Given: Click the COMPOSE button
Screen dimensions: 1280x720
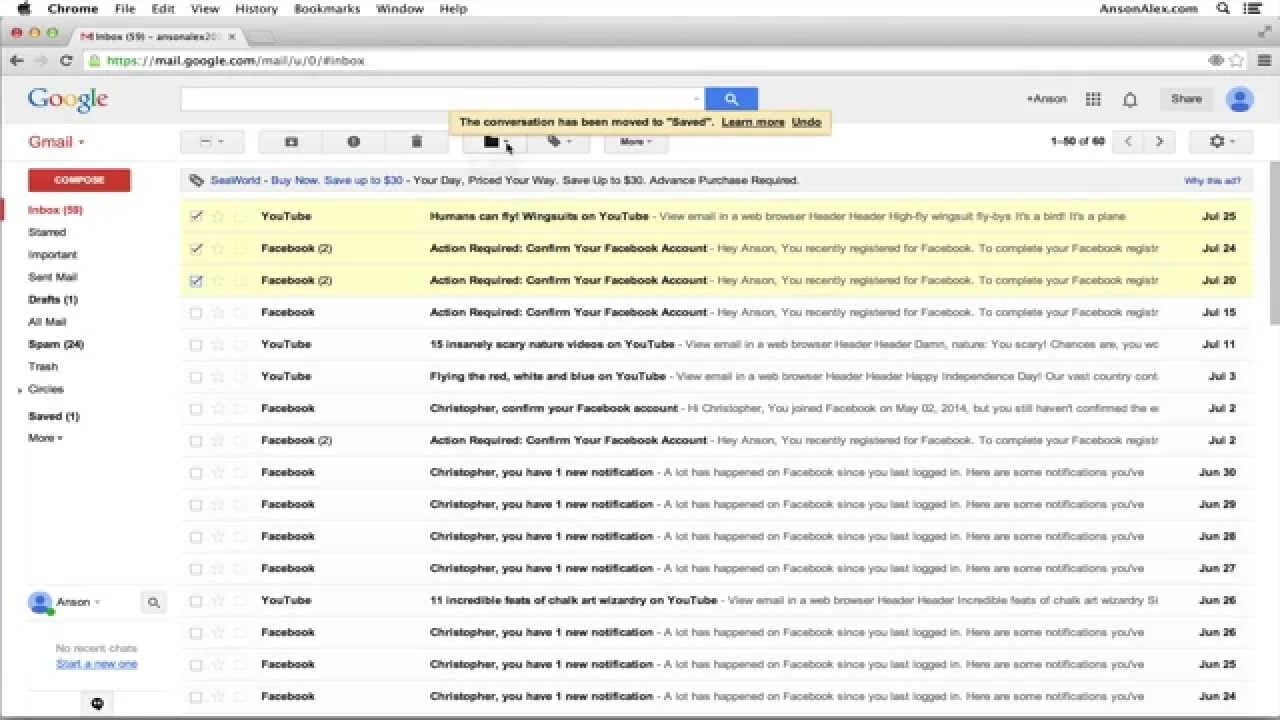Looking at the screenshot, I should coord(79,180).
